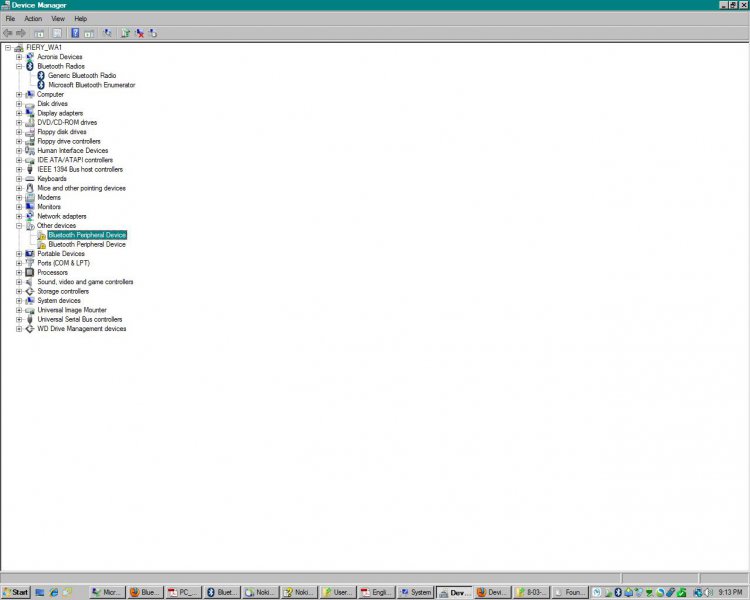This screenshot has height=600, width=750.
Task: Click the red X Uninstall toolbar icon
Action: click(140, 33)
